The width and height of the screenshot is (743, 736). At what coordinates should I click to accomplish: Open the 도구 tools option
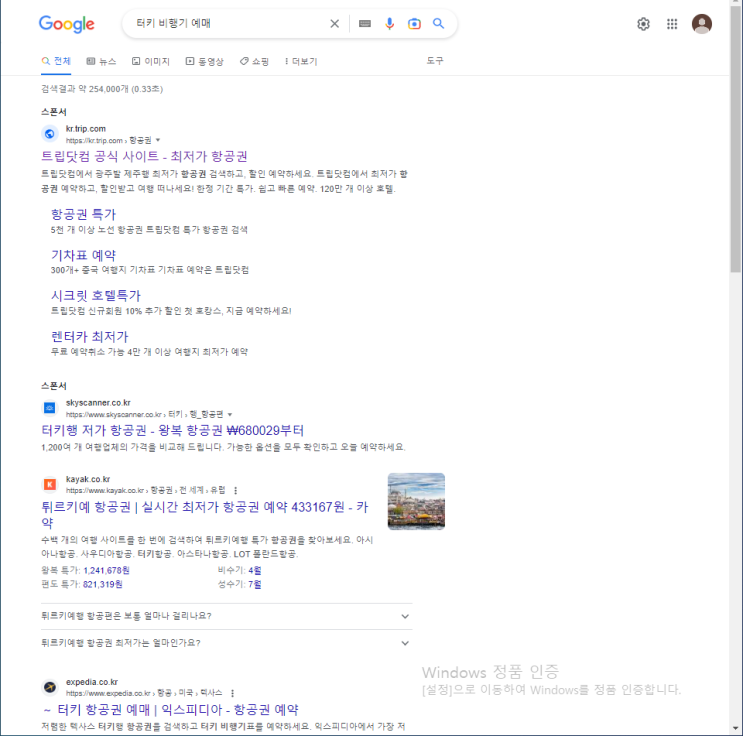pos(435,61)
